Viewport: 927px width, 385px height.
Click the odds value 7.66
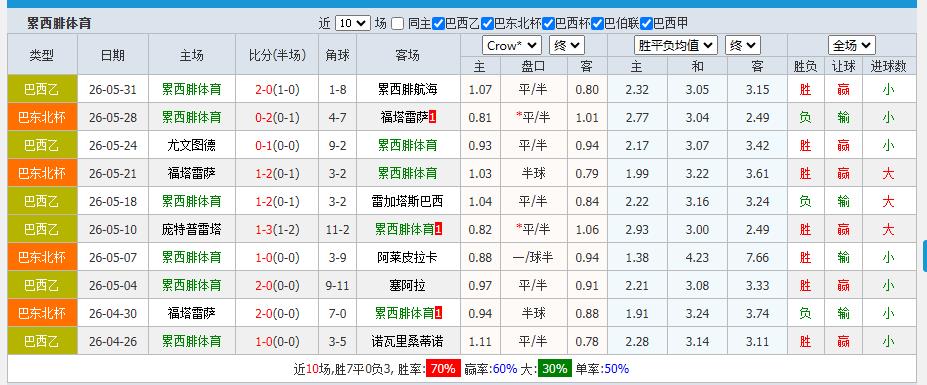[x=757, y=257]
